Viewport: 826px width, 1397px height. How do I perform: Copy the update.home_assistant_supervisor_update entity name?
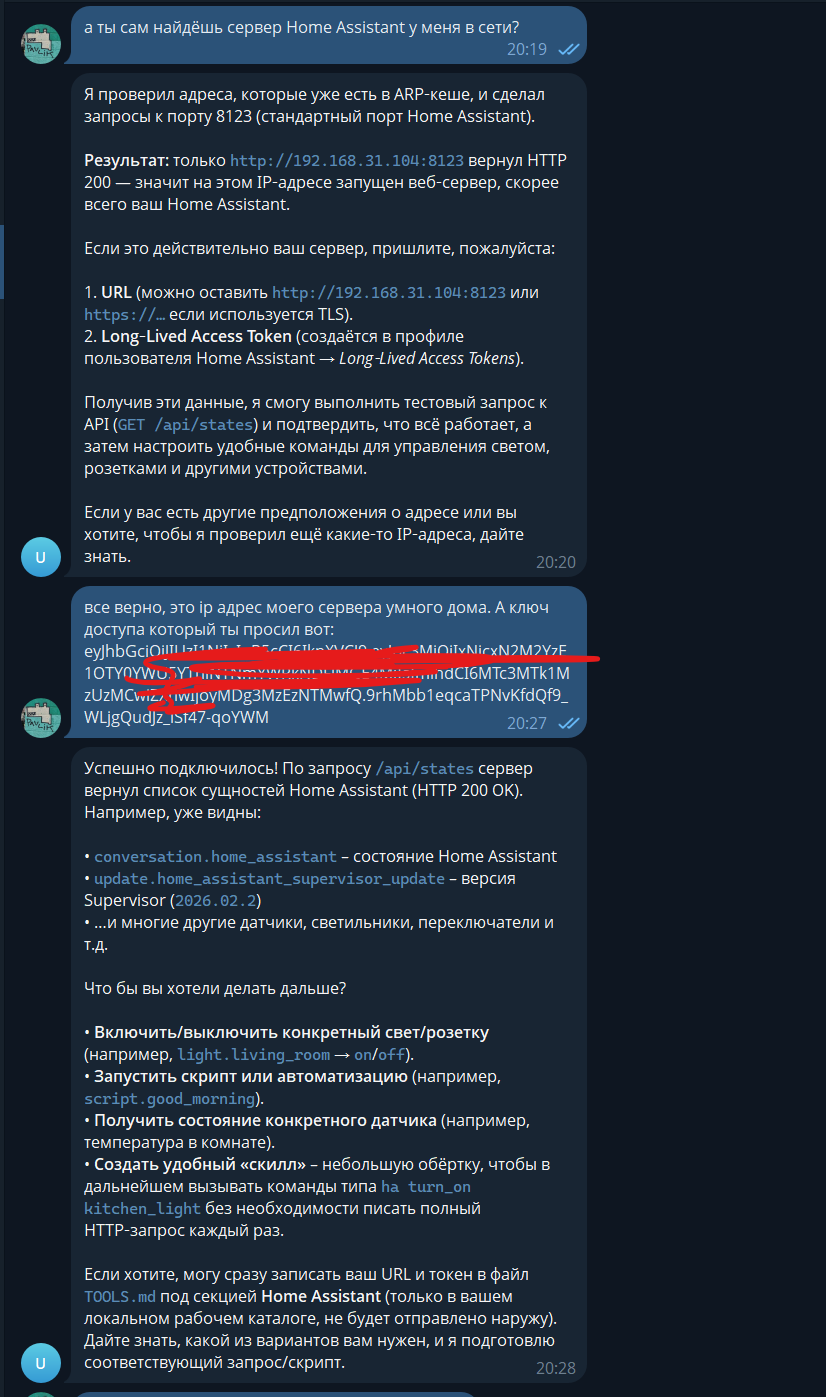point(269,878)
